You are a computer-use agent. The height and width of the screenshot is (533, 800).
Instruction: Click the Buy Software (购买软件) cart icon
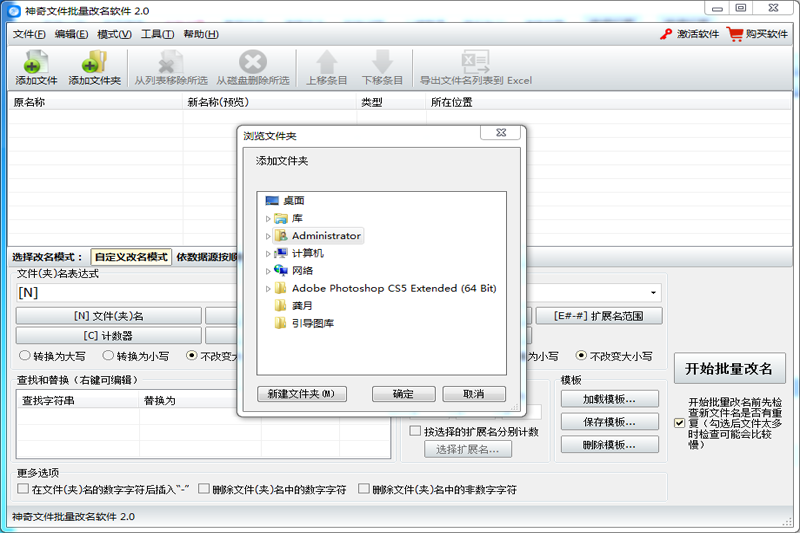pos(735,34)
